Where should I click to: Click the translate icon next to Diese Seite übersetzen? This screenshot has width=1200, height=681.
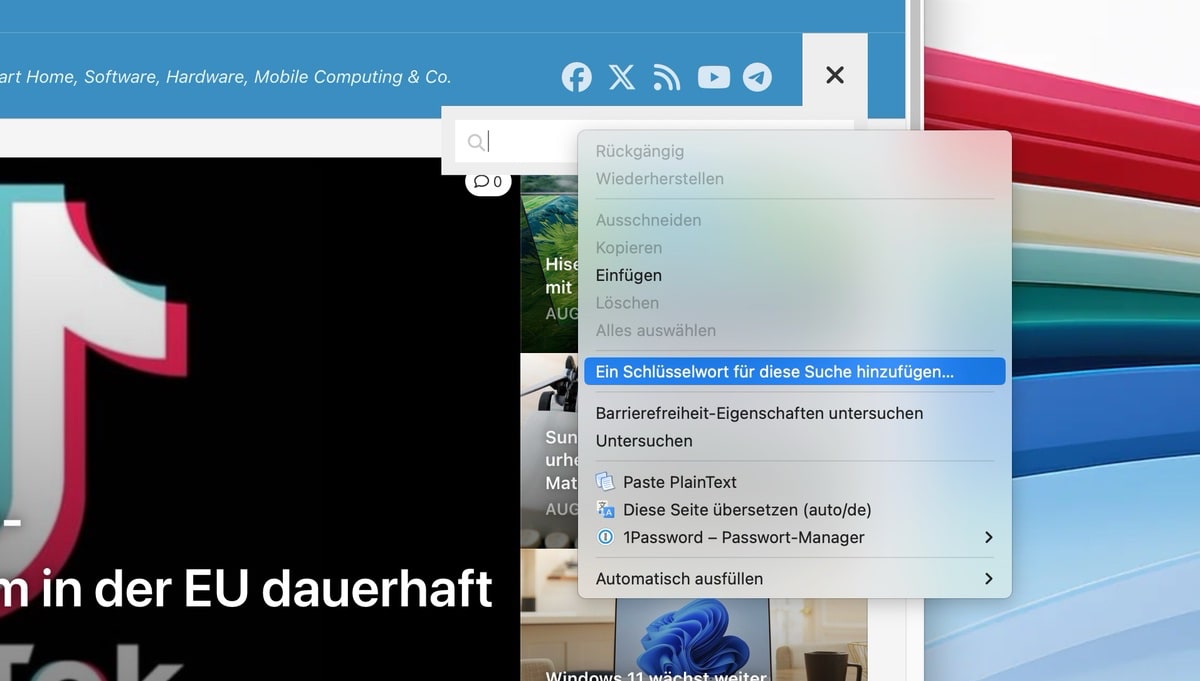[606, 509]
